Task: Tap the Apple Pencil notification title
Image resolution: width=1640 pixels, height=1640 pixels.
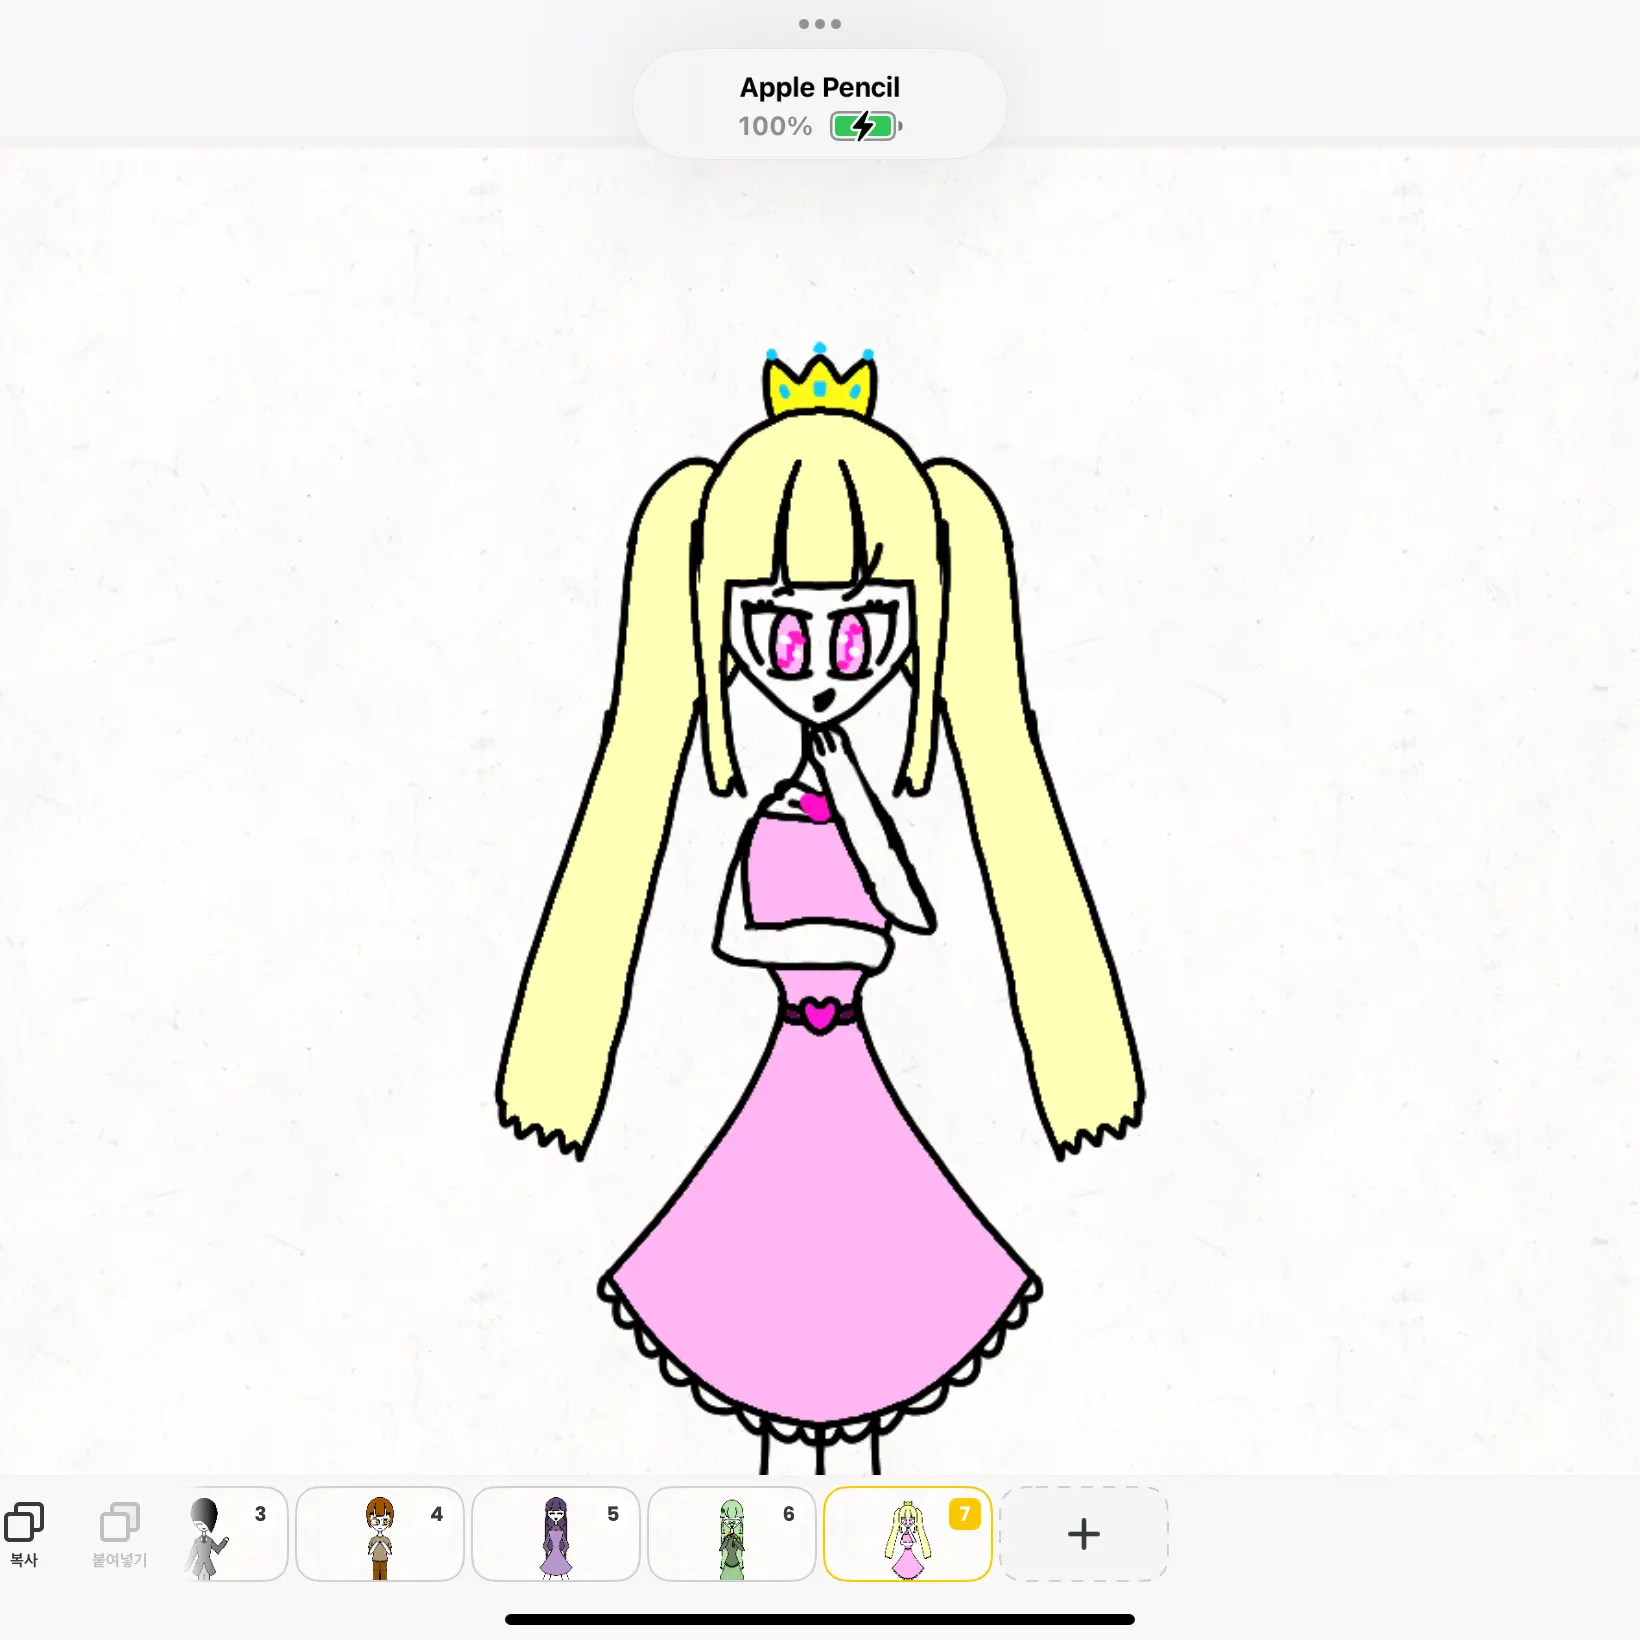Action: coord(819,88)
